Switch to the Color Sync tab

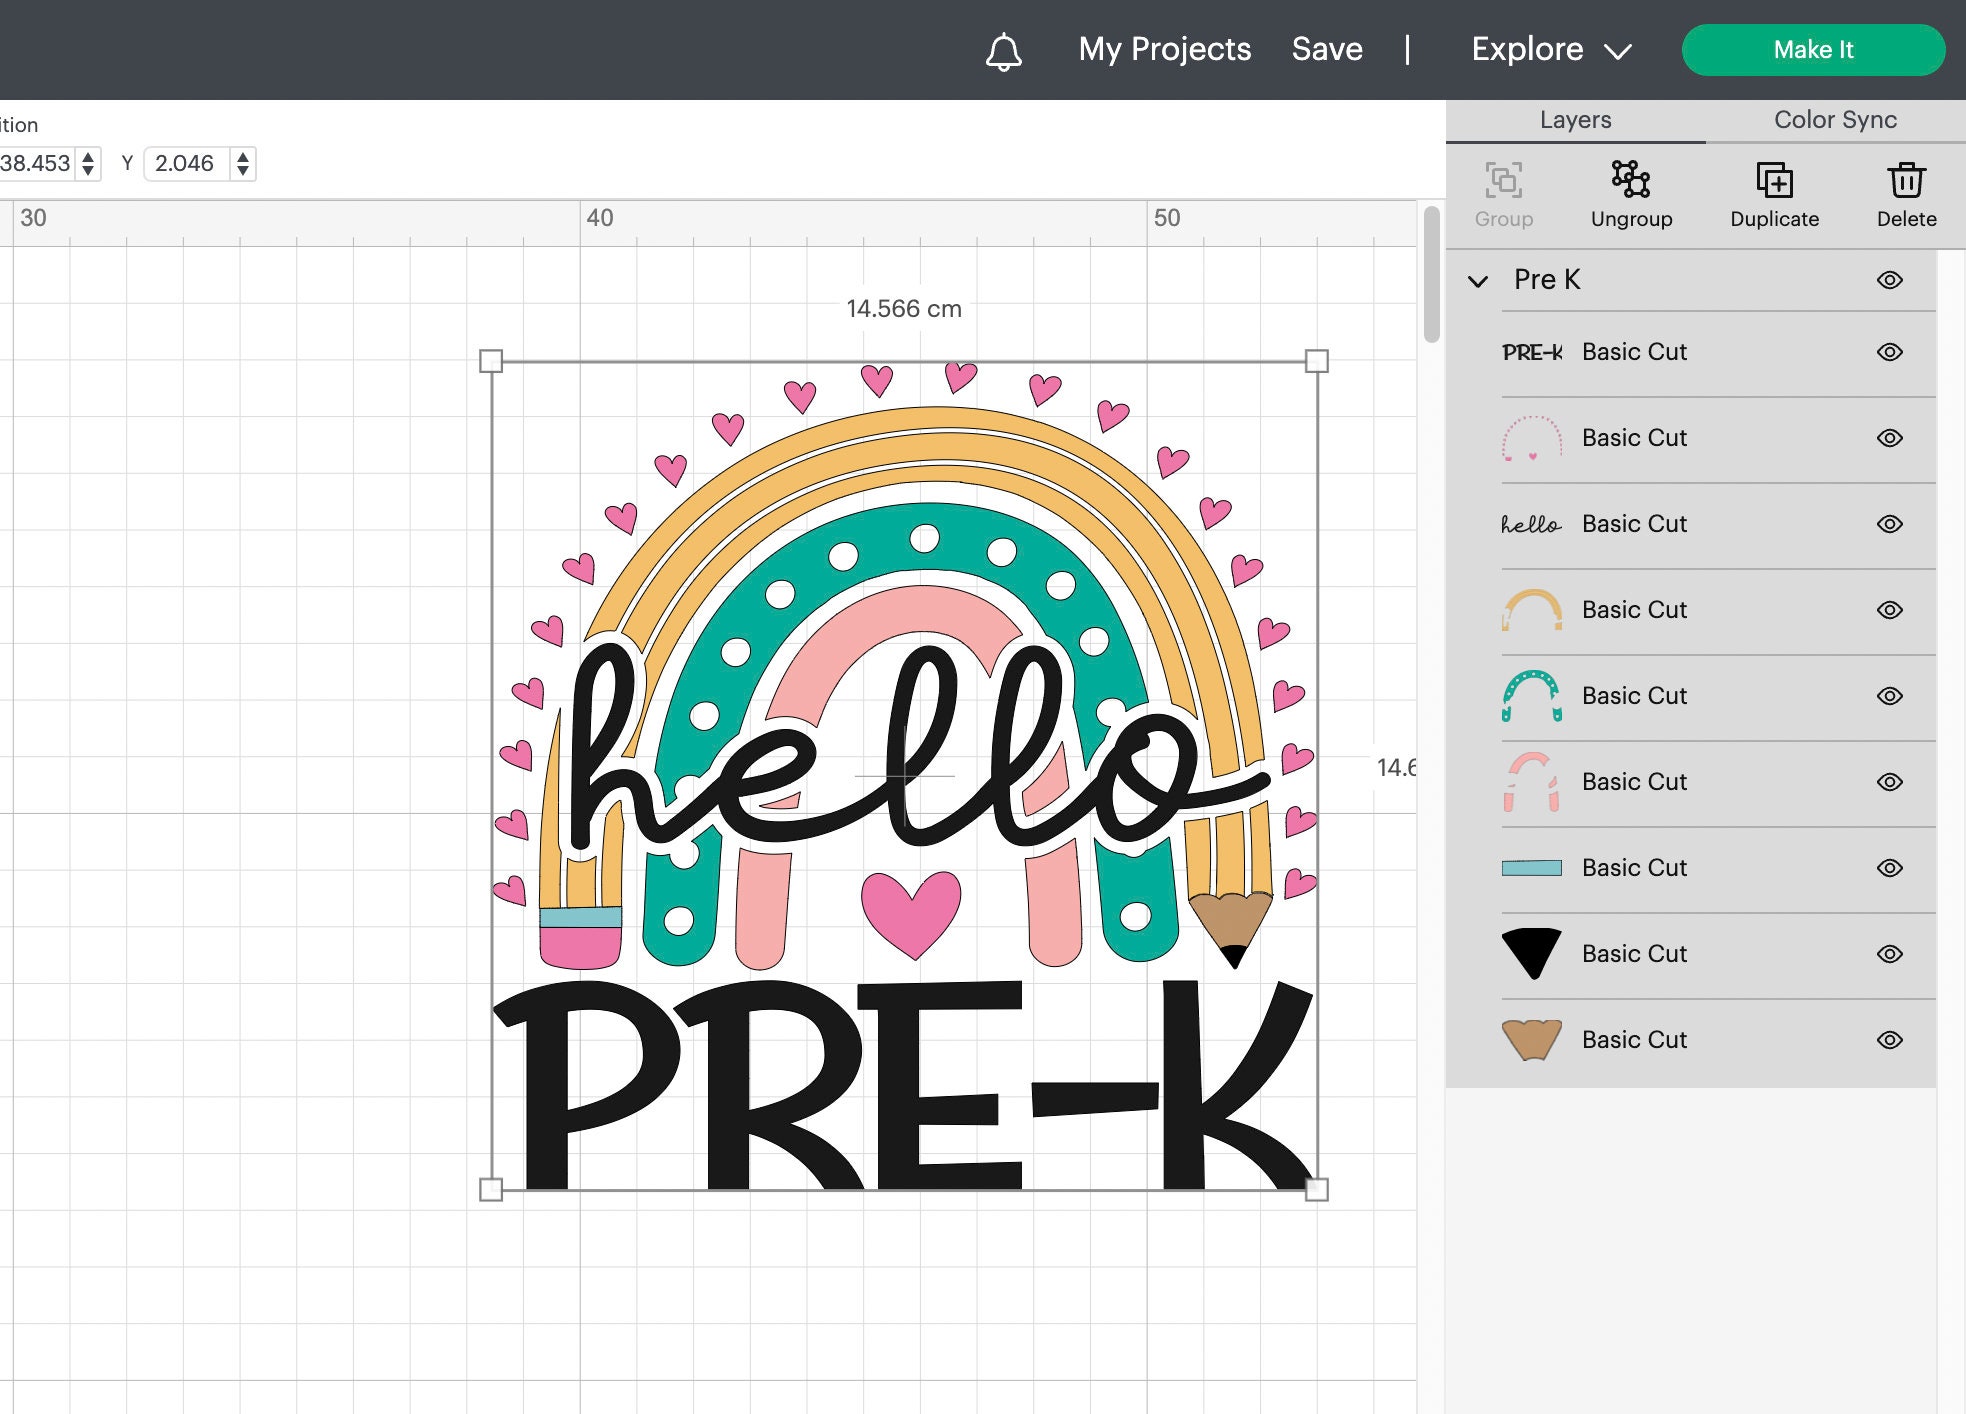pos(1834,119)
